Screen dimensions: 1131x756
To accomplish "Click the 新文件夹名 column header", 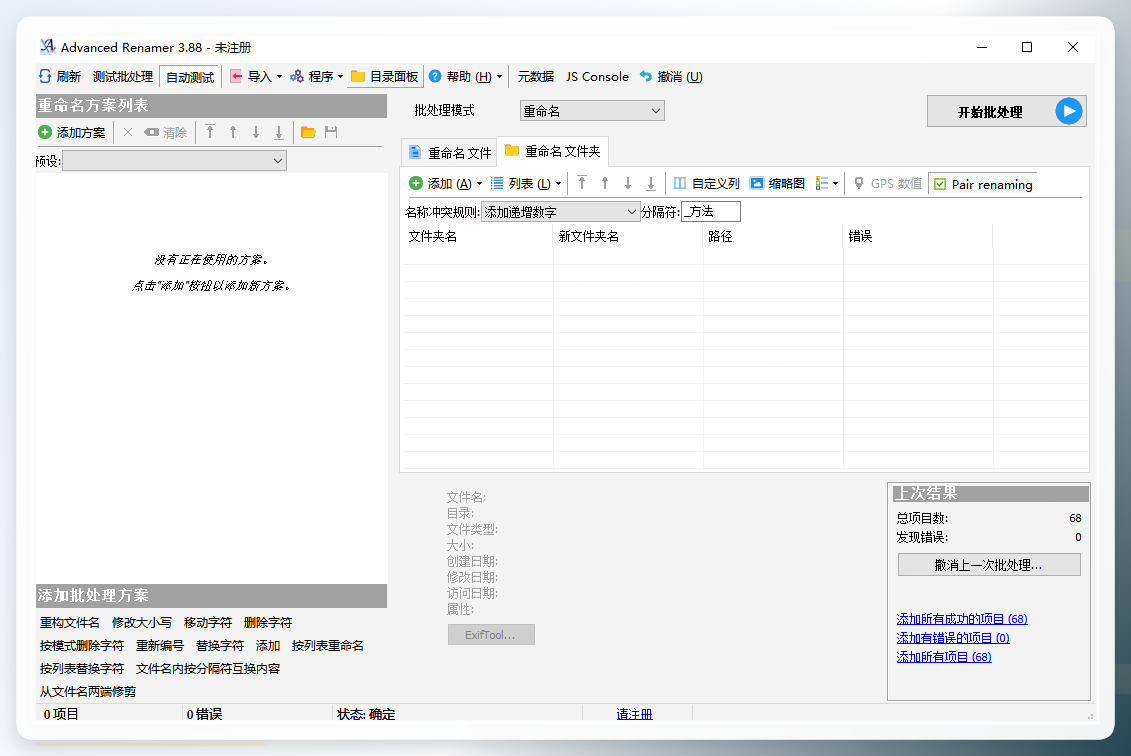I will click(628, 236).
